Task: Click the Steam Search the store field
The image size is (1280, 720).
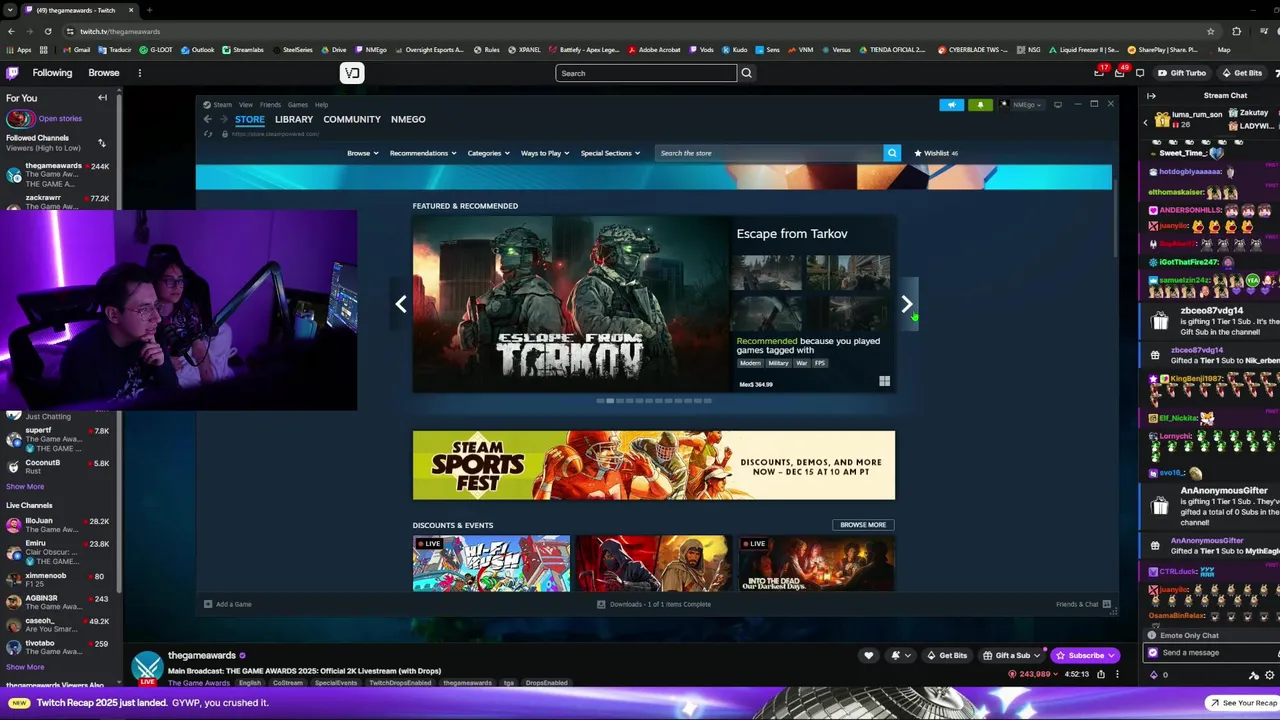Action: pyautogui.click(x=769, y=153)
